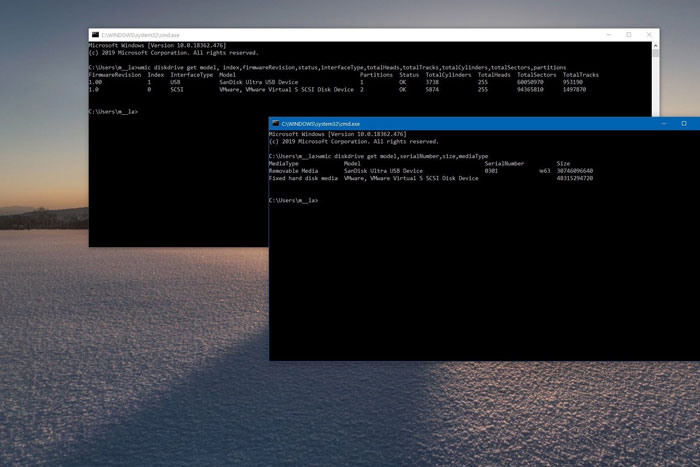Viewport: 700px width, 467px height.
Task: Click the Removable Media row text
Action: coord(293,170)
